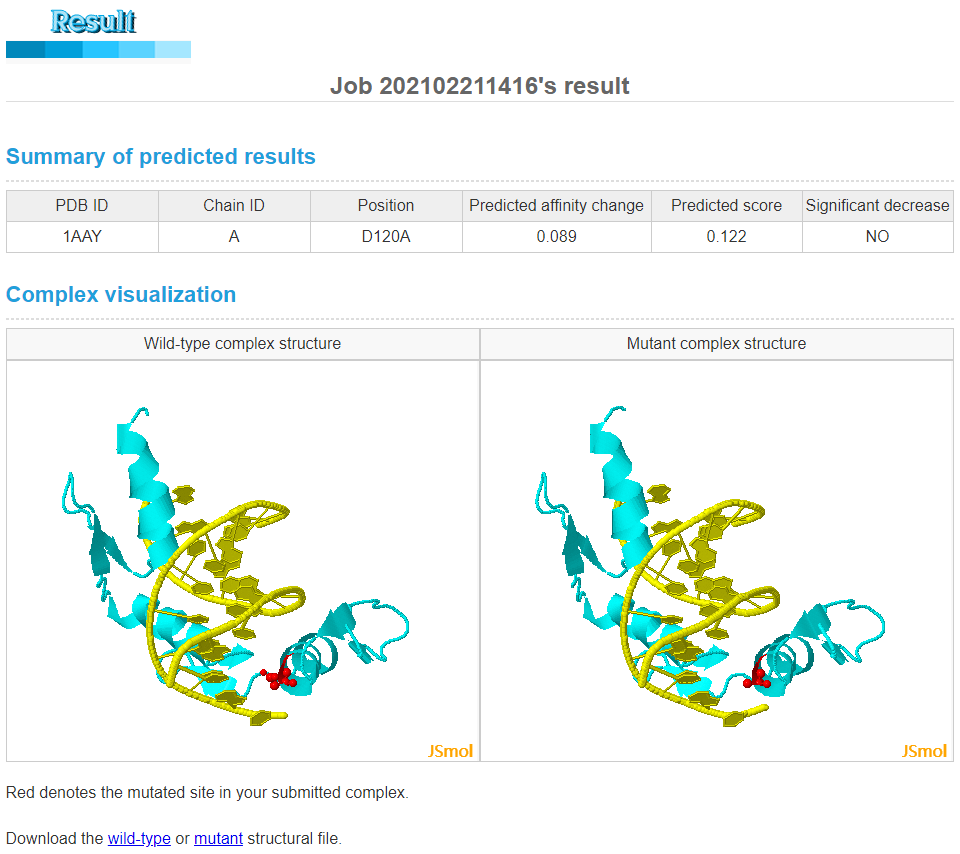
Task: Open the wild-type structural file link
Action: tap(139, 838)
